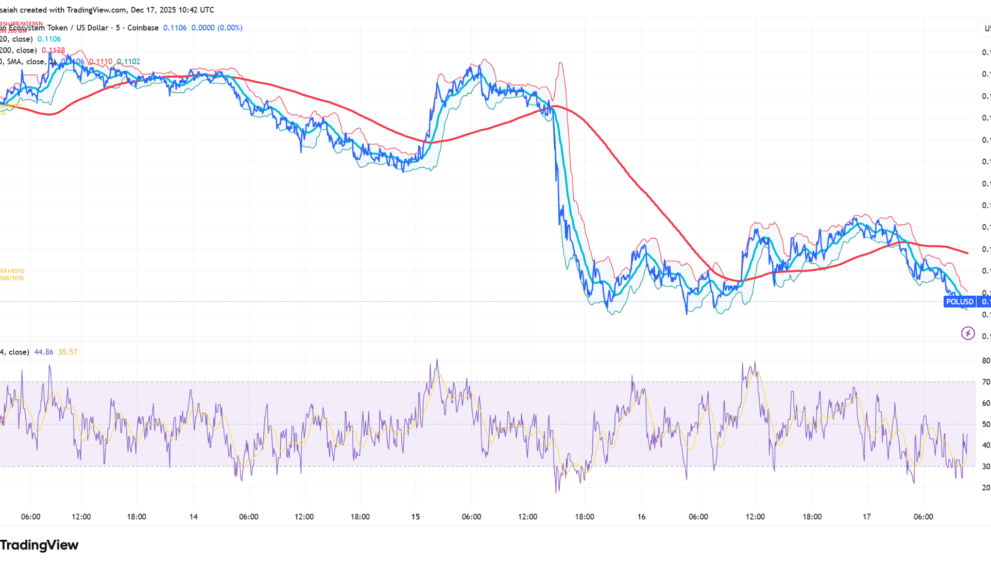Click the date label 16 on time axis

[x=641, y=517]
